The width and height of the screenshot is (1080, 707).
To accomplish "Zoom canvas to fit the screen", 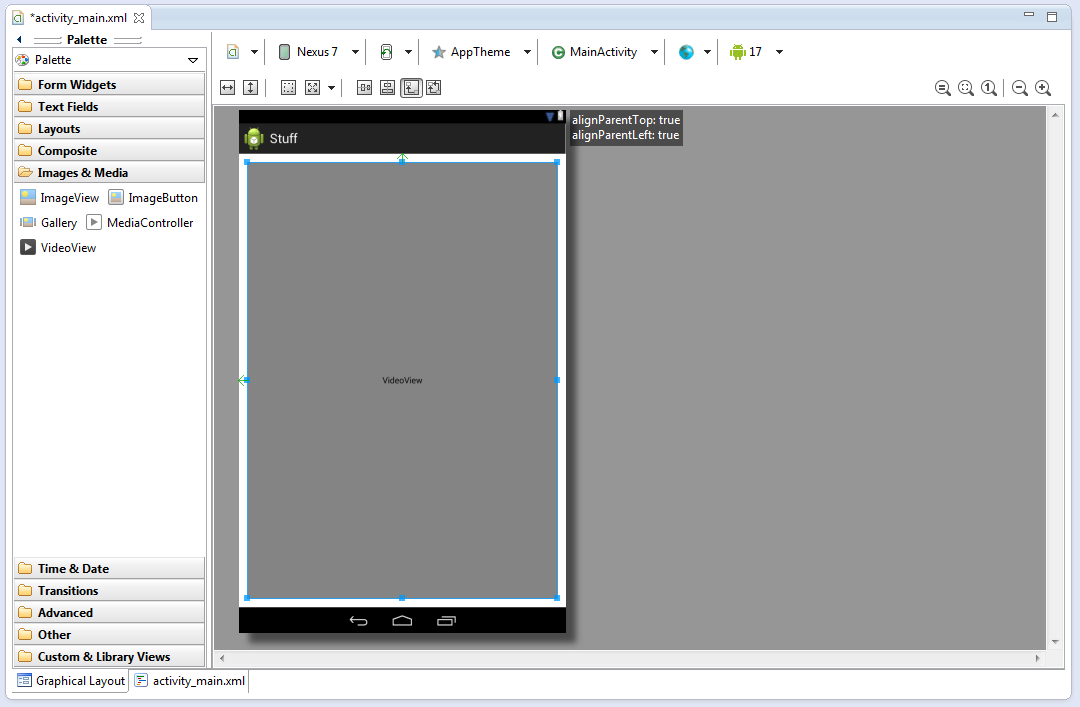I will pyautogui.click(x=966, y=88).
